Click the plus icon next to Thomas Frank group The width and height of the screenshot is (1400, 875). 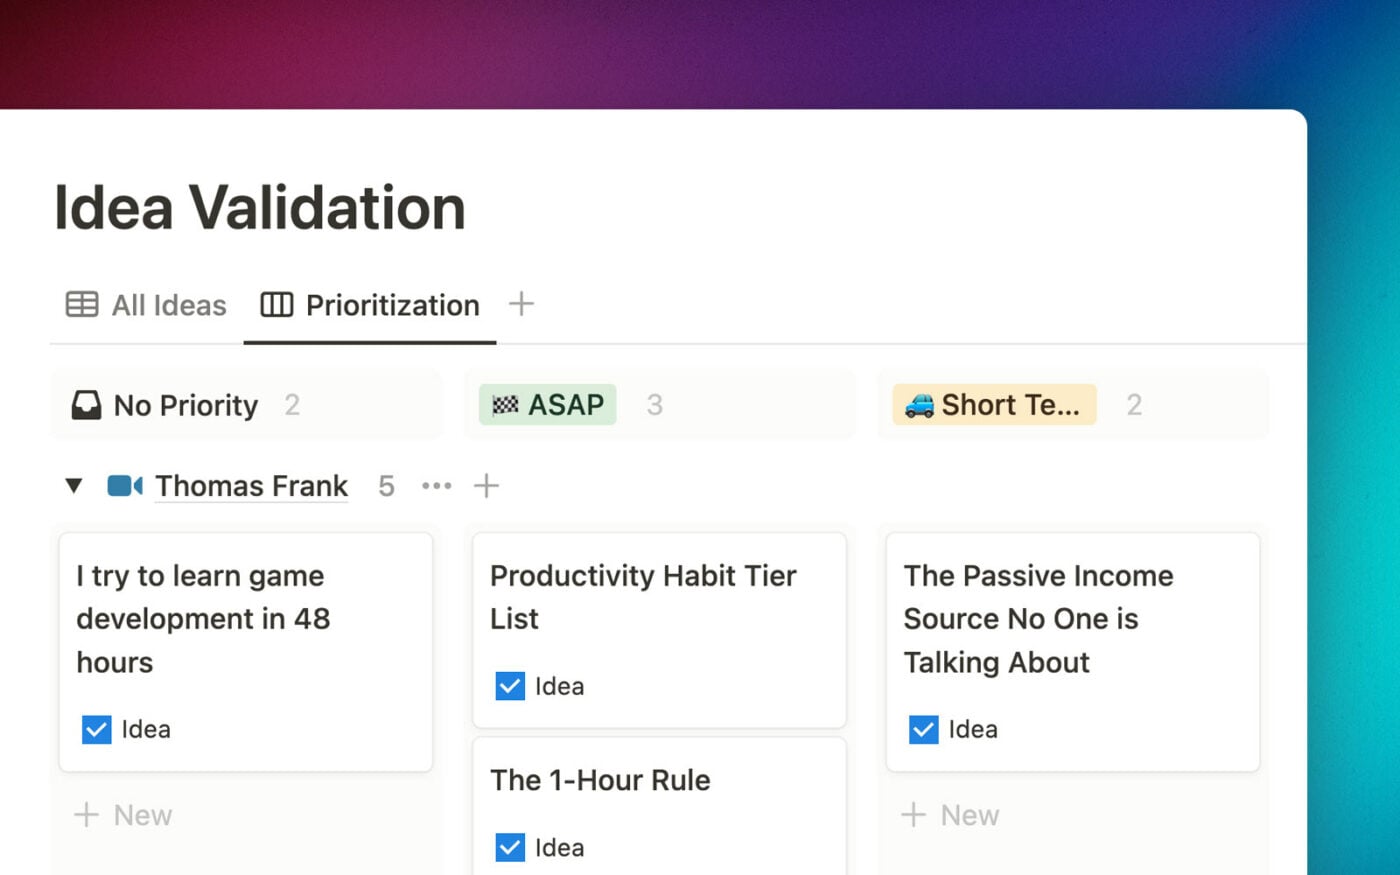coord(487,486)
